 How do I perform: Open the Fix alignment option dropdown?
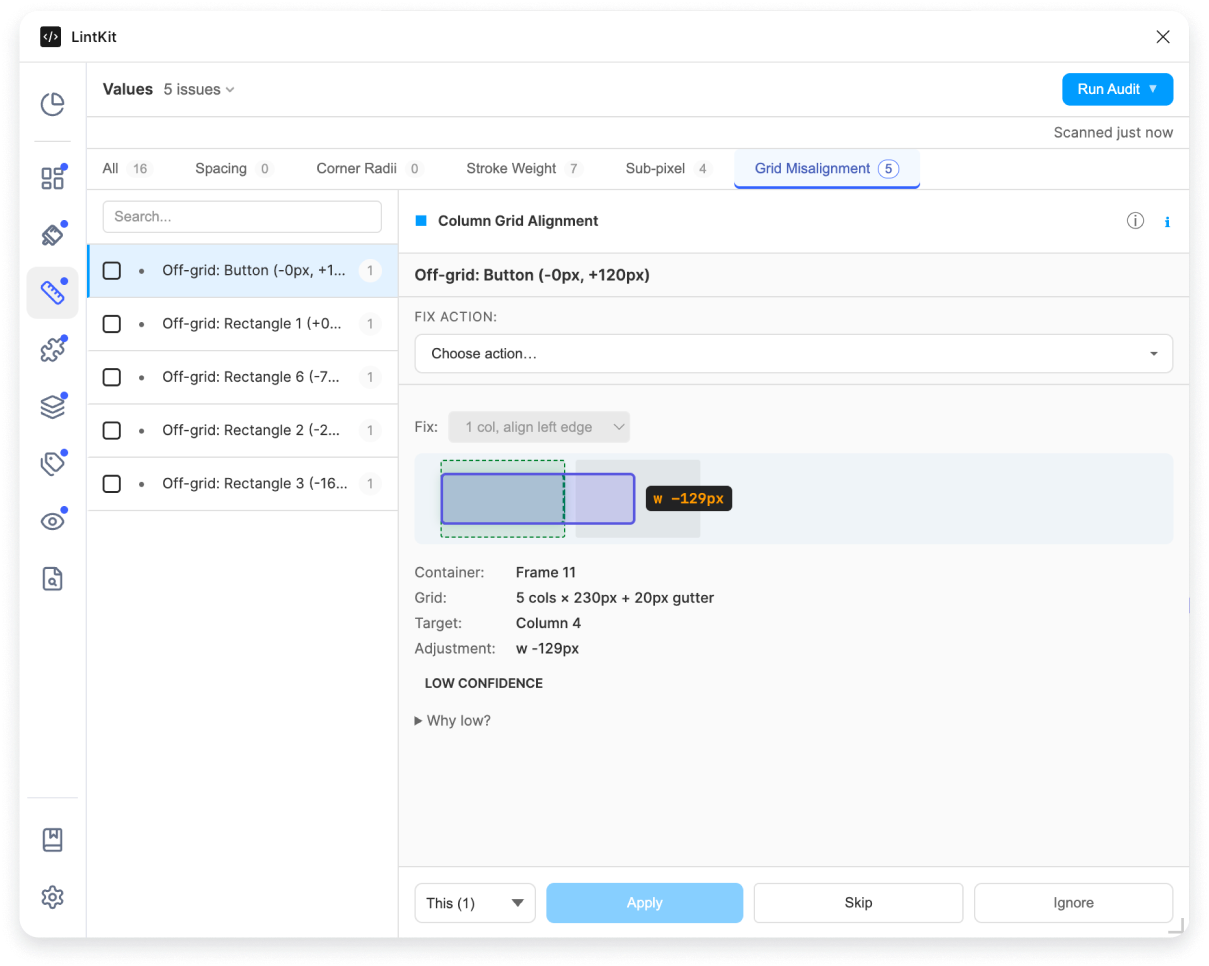pyautogui.click(x=539, y=427)
